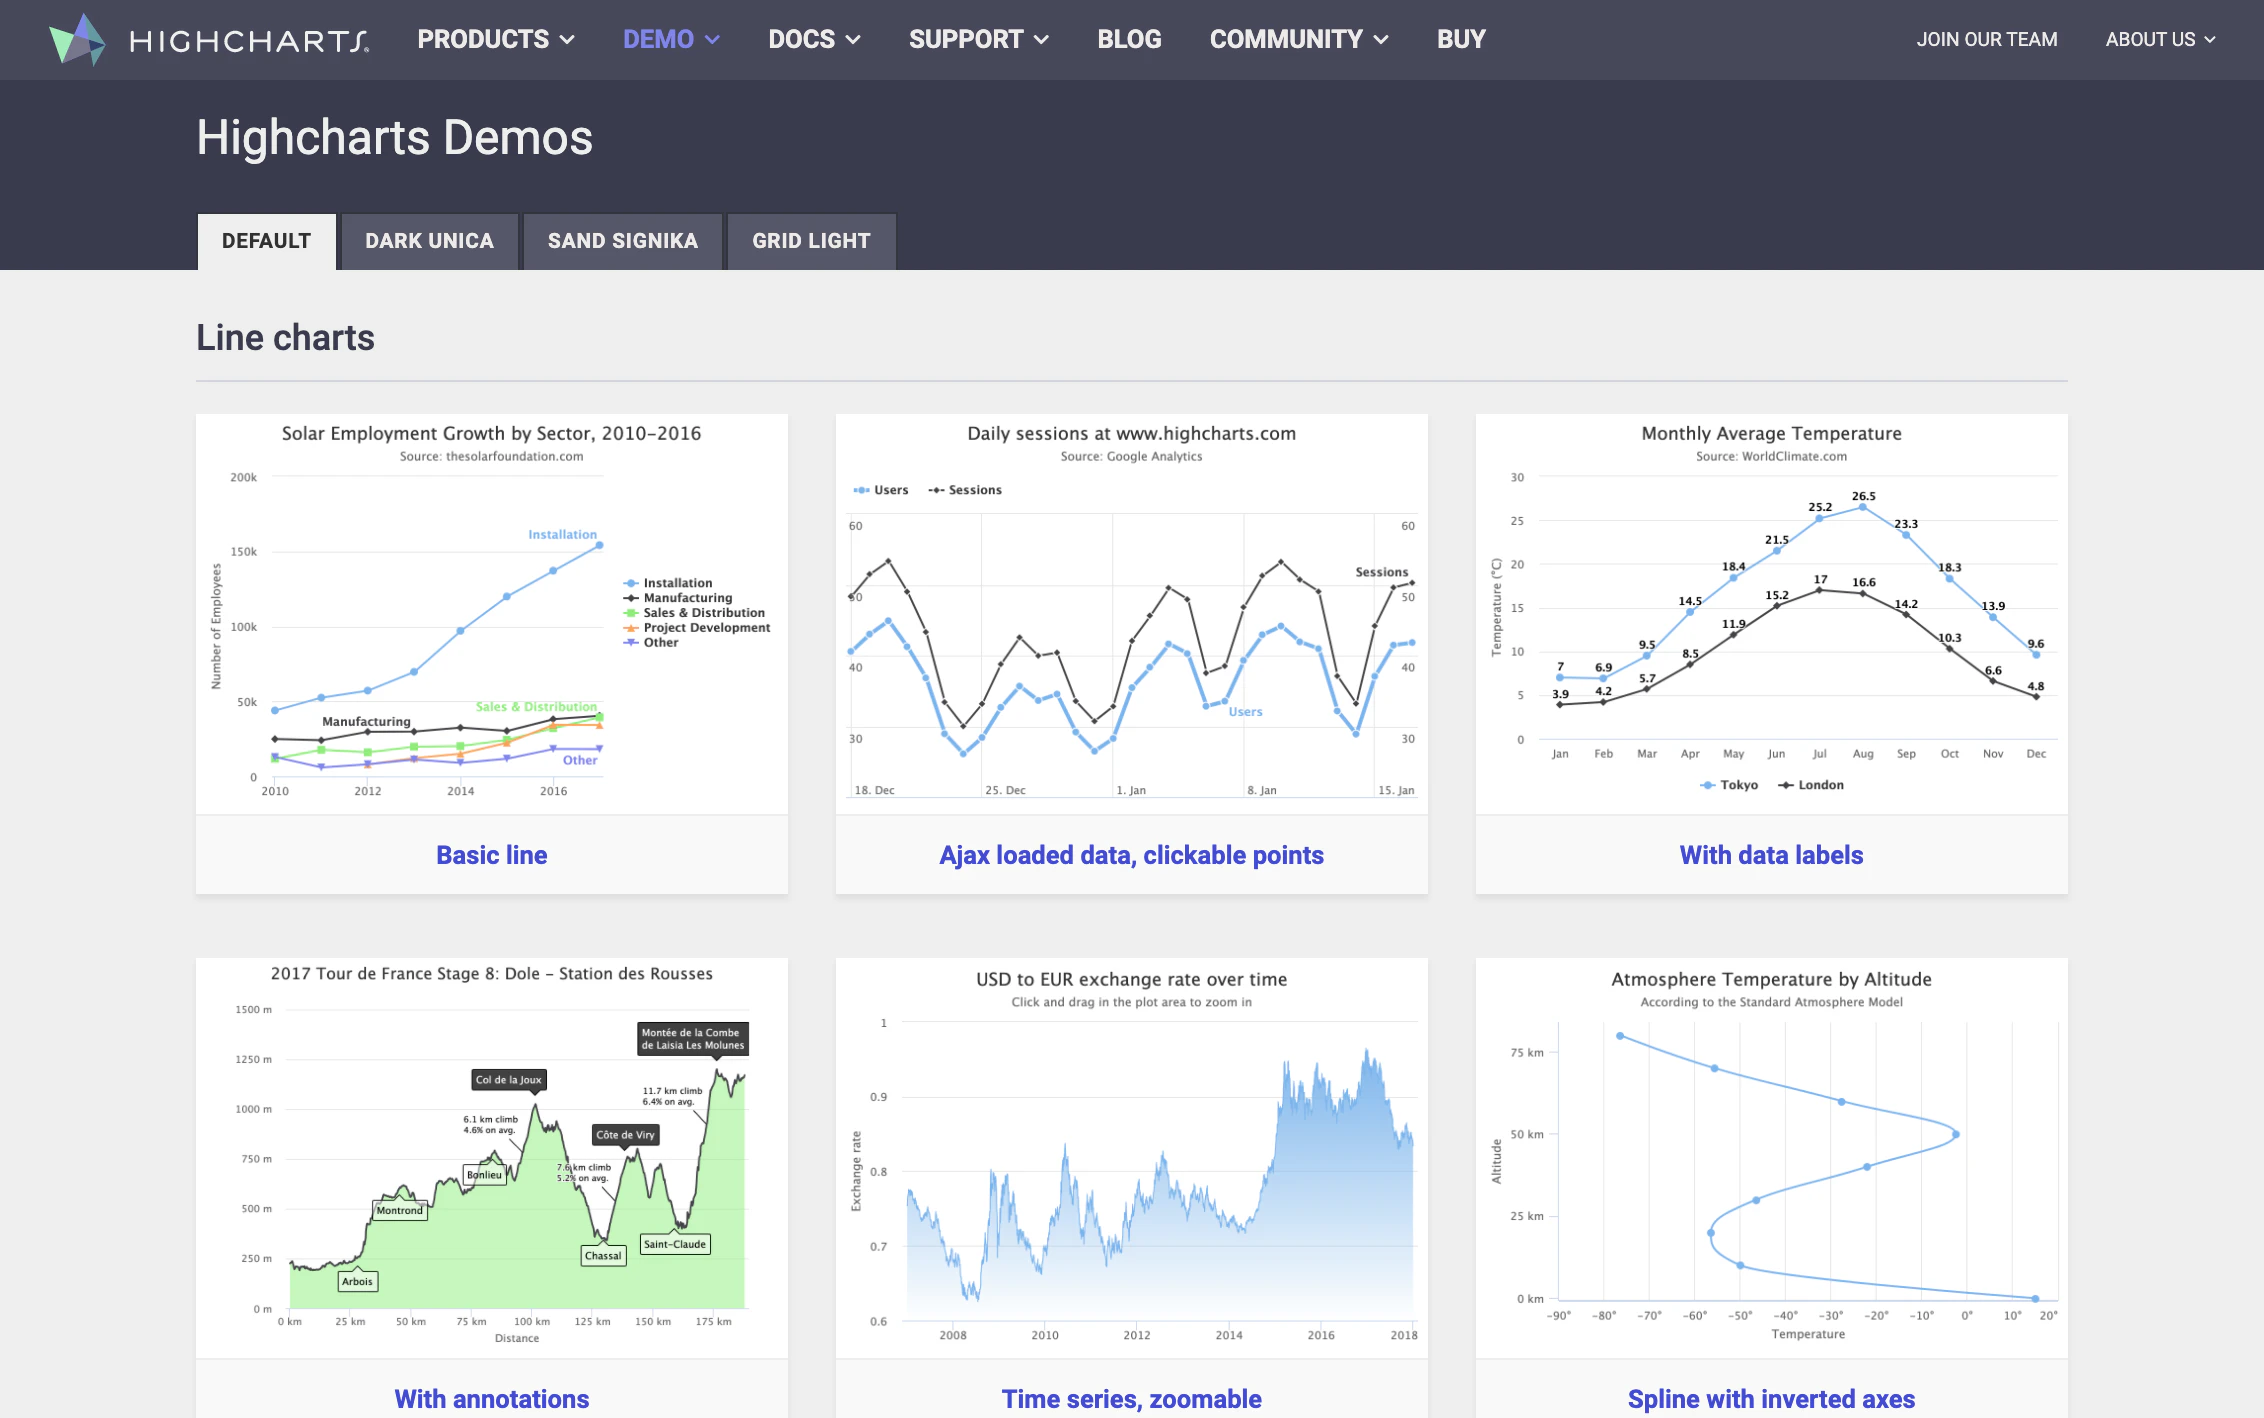This screenshot has height=1418, width=2264.
Task: Toggle Sales & Distribution legend item
Action: (694, 613)
